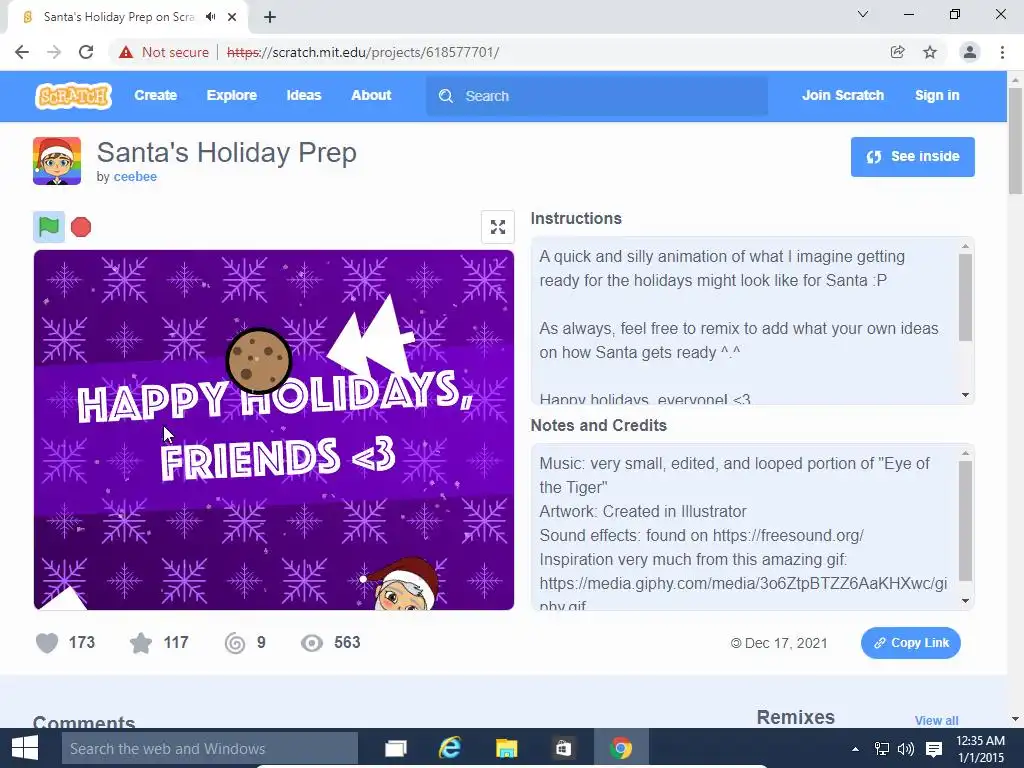Viewport: 1024px width, 768px height.
Task: Click the Notes and Credits scrollbar thumb
Action: coord(965,520)
